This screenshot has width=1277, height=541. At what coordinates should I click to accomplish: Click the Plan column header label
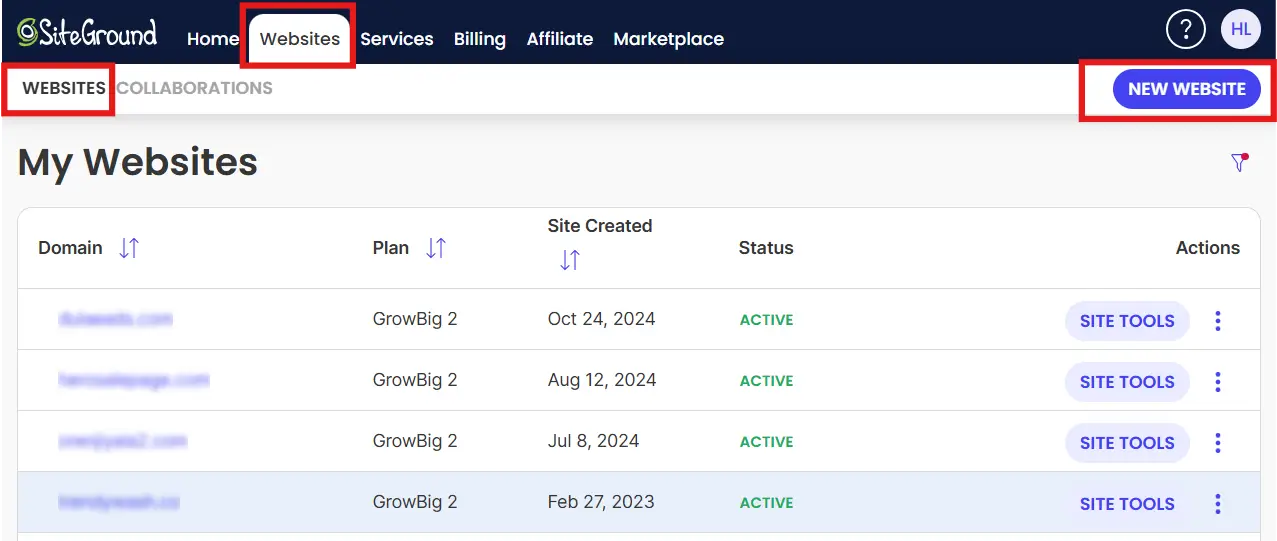coord(391,248)
